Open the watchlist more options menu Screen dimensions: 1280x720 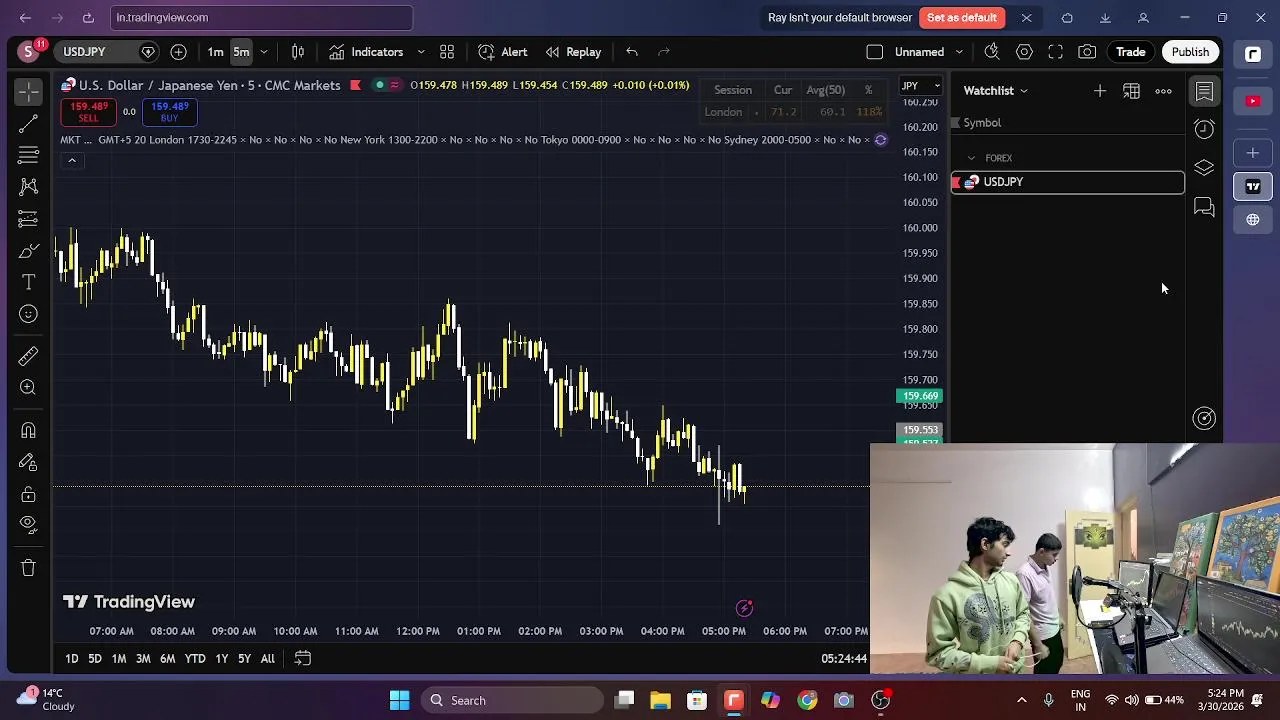tap(1164, 91)
